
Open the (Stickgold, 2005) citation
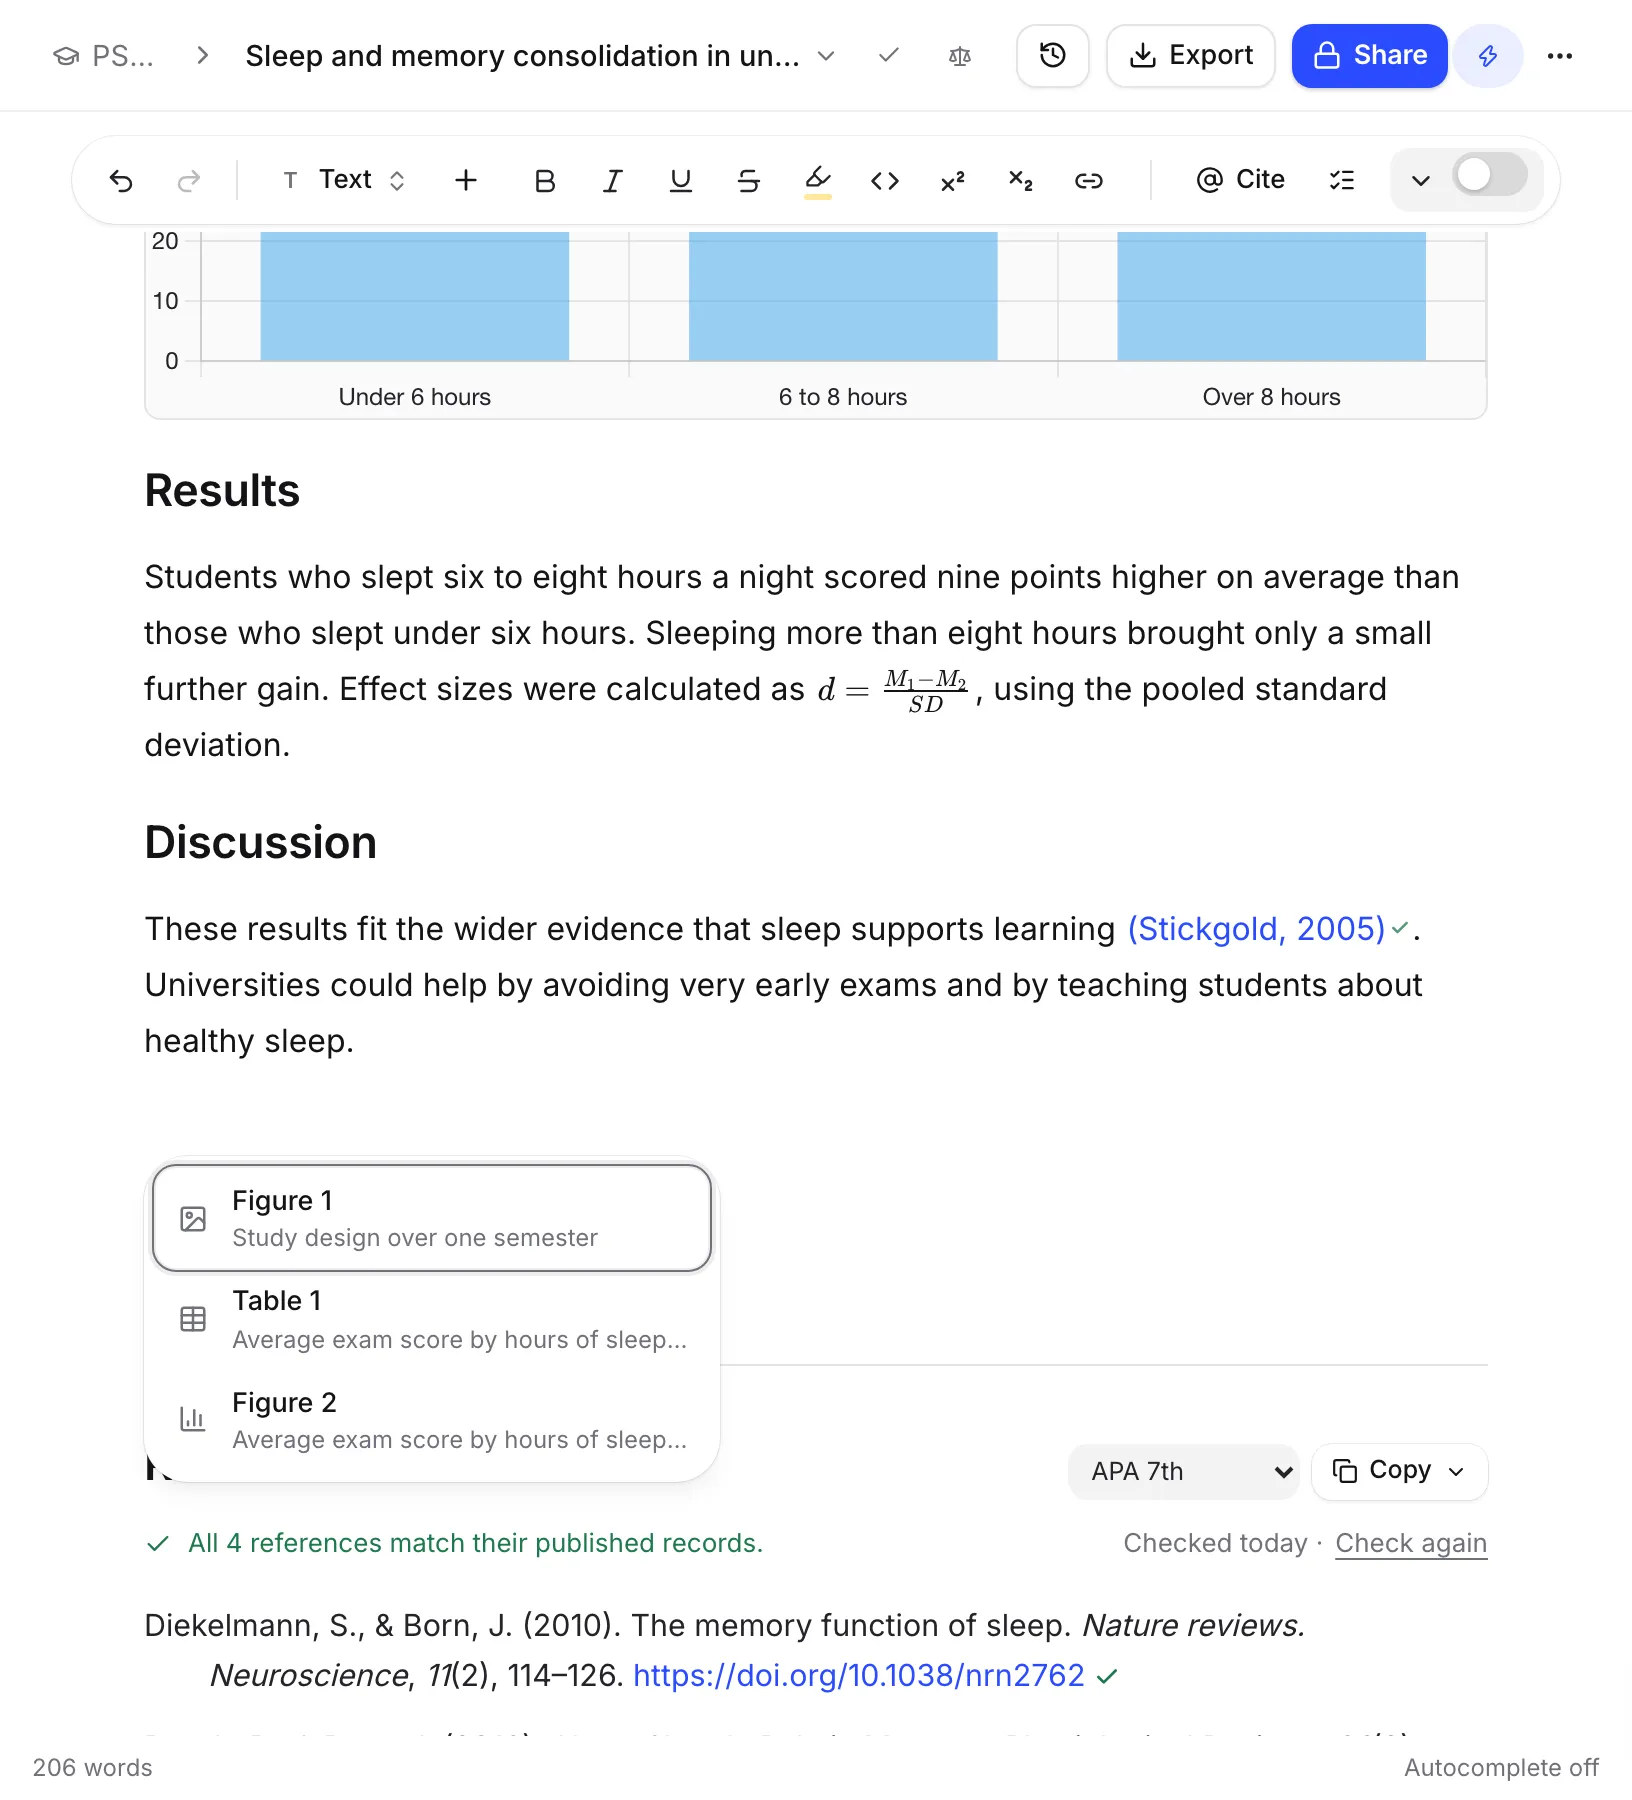(1257, 929)
